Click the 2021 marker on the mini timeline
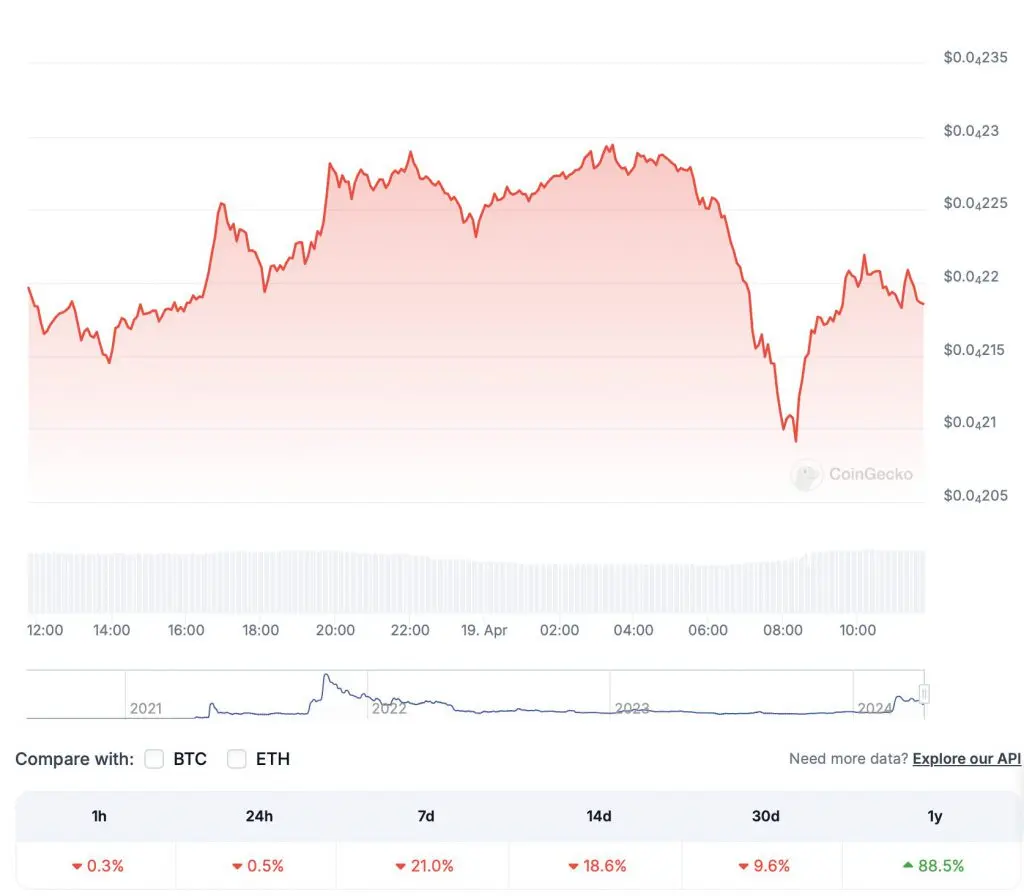1024x896 pixels. coord(146,708)
